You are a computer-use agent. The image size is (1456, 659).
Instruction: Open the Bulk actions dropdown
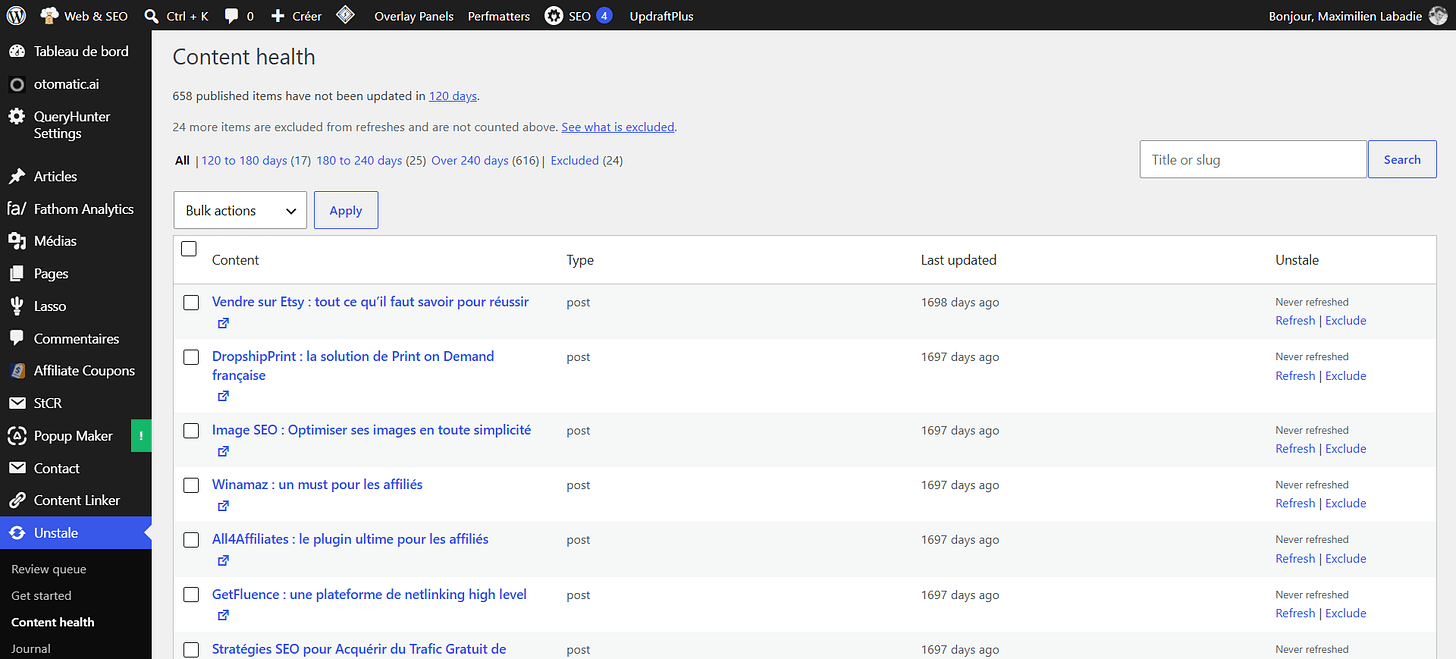coord(240,210)
